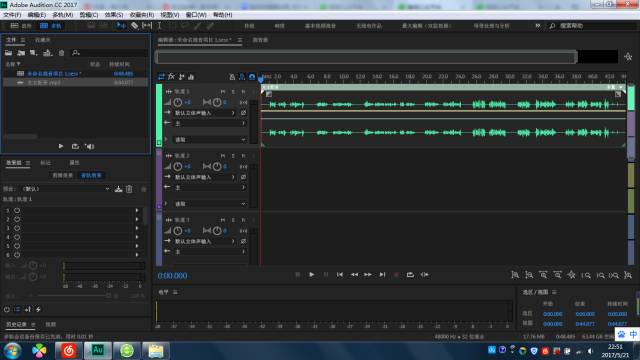640x360 pixels.
Task: Select the Move tool in toolbar
Action: click(121, 26)
